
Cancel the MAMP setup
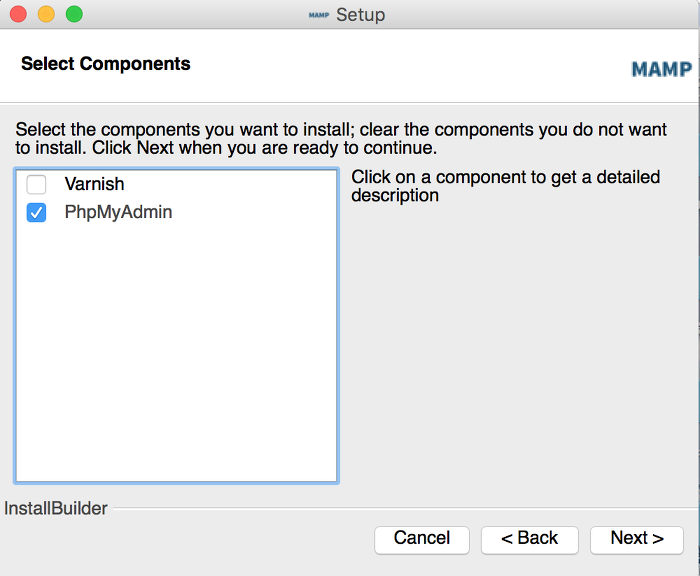pyautogui.click(x=422, y=540)
